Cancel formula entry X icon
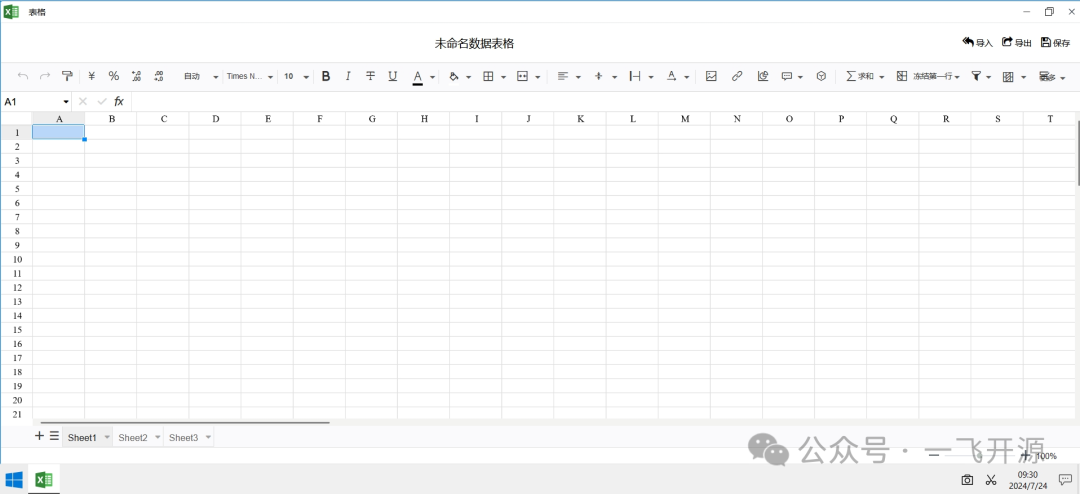 (x=83, y=101)
